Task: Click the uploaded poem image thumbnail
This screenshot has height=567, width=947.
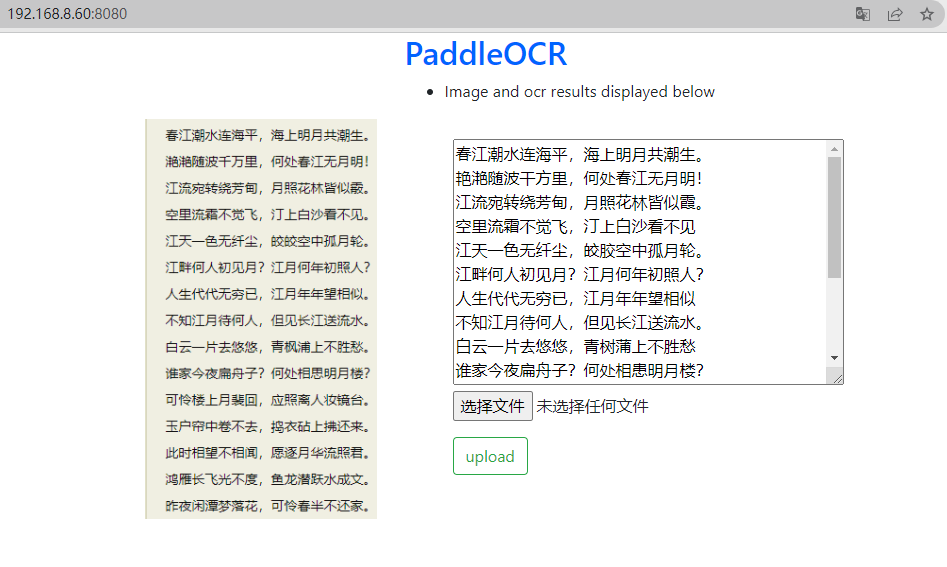Action: tap(261, 319)
